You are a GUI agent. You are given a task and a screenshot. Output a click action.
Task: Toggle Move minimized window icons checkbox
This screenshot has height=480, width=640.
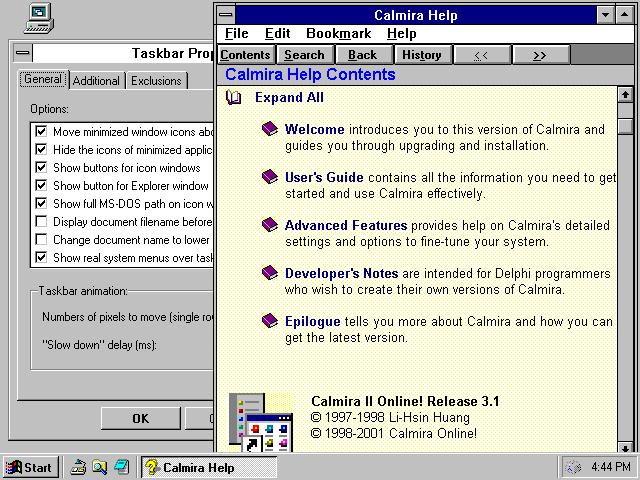point(41,131)
